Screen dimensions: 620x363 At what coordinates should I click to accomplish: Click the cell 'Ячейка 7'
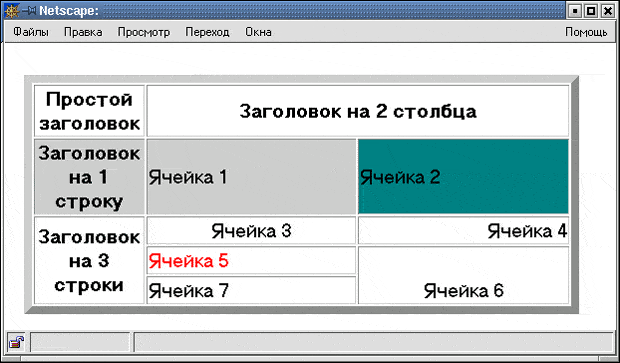click(251, 290)
